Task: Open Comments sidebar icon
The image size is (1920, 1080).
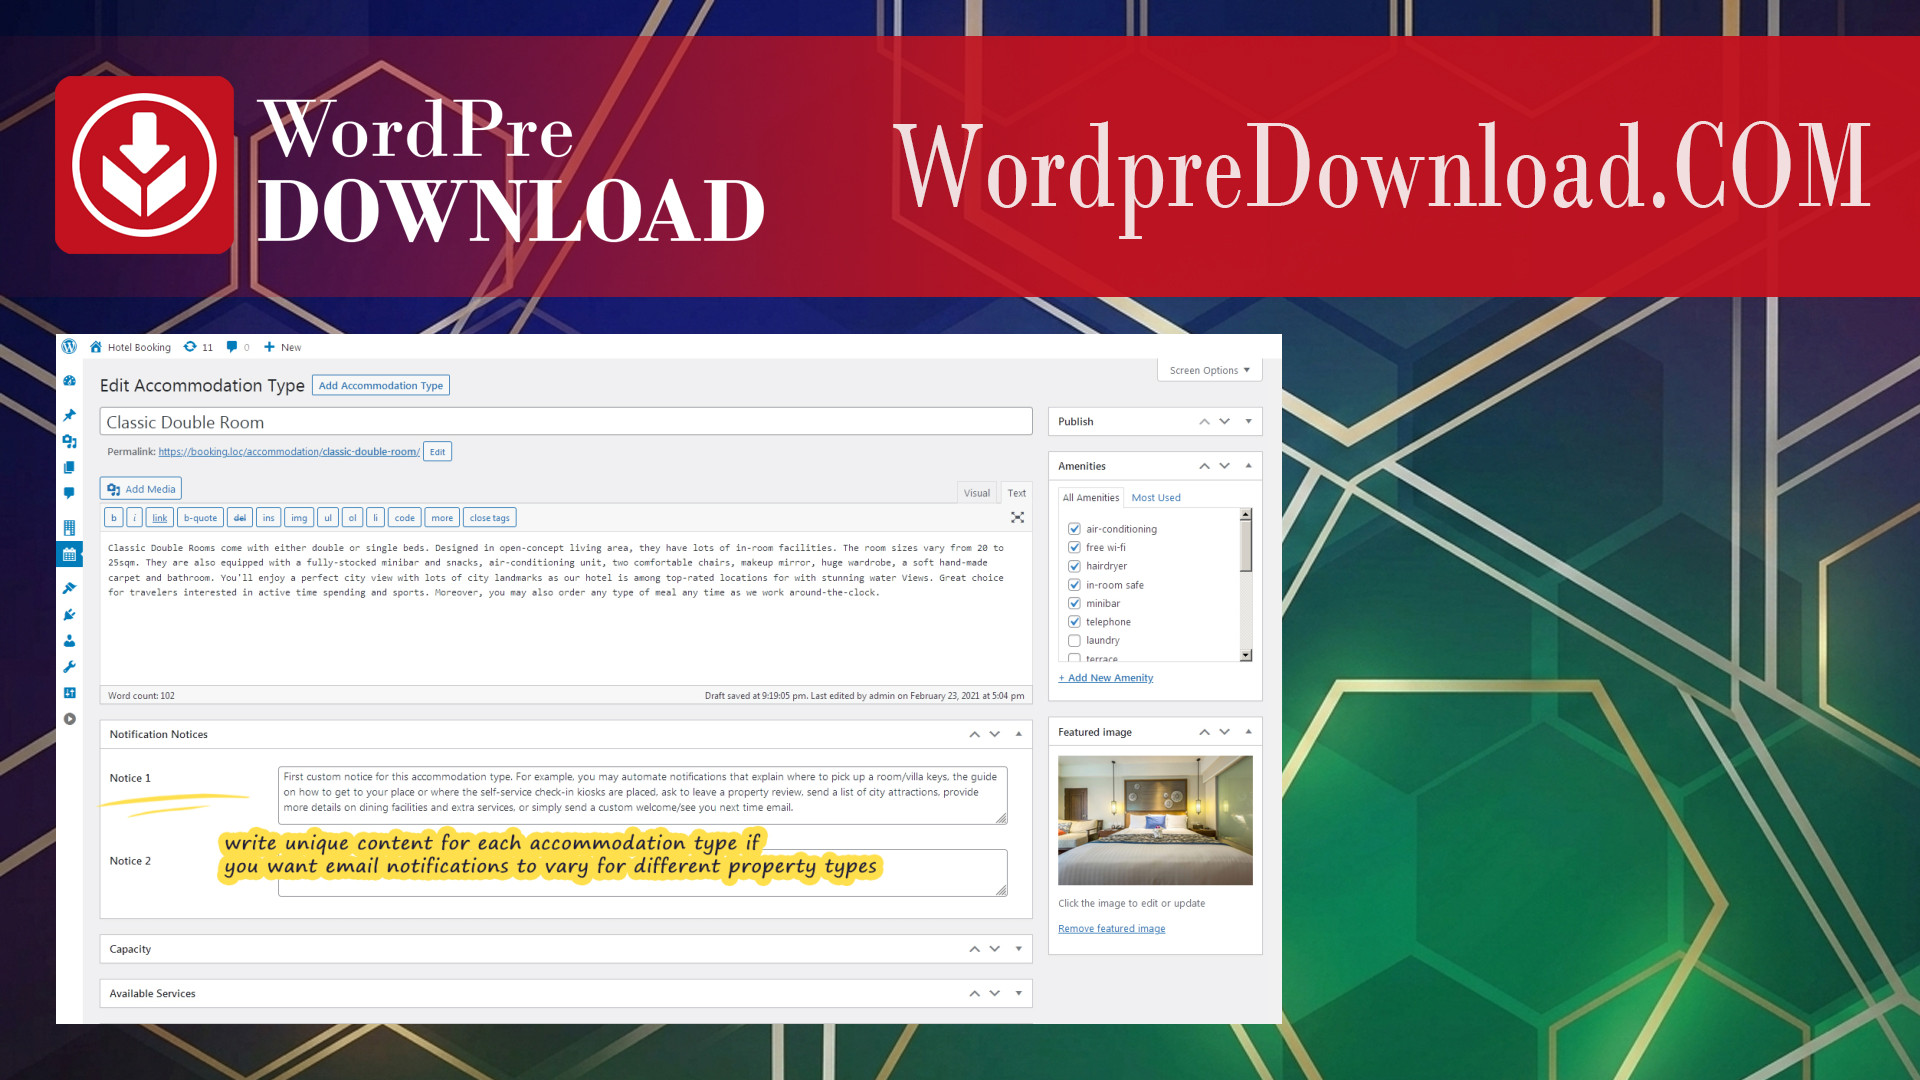Action: point(69,493)
